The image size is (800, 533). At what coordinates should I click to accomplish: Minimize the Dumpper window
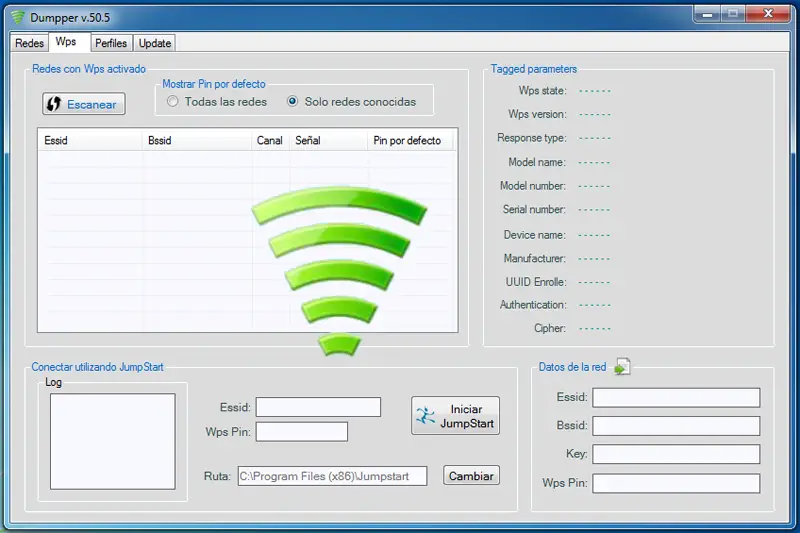click(707, 14)
